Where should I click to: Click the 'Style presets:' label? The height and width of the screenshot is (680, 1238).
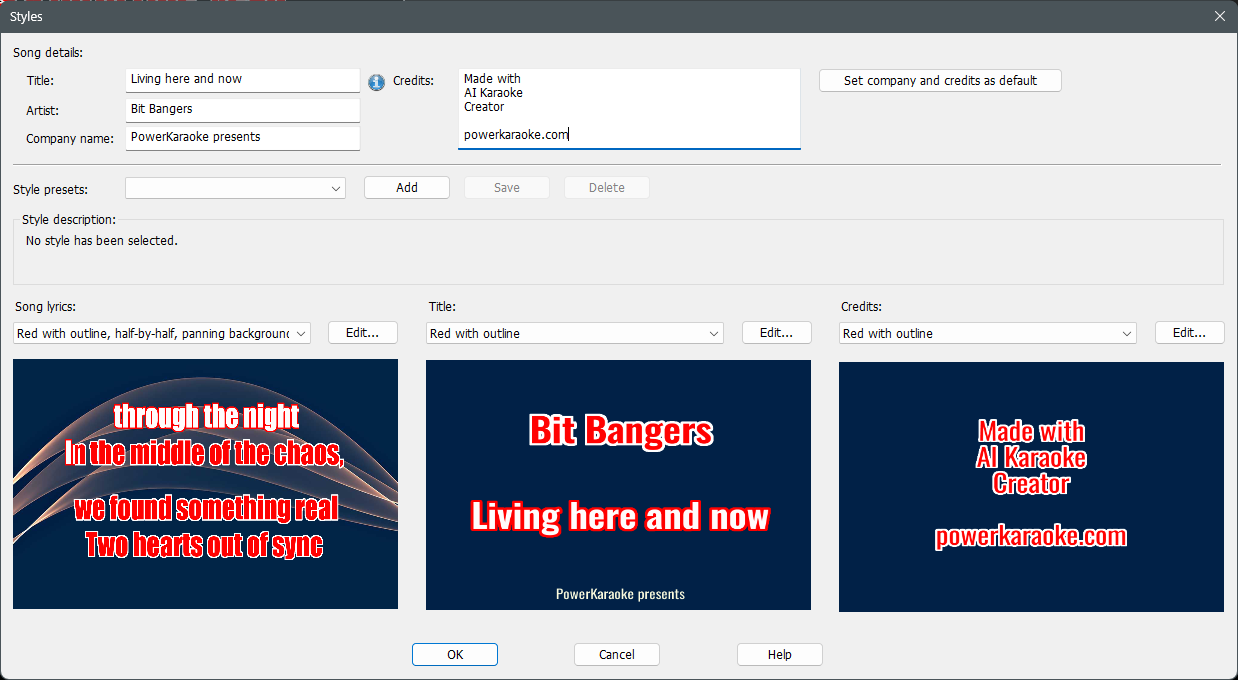(51, 189)
